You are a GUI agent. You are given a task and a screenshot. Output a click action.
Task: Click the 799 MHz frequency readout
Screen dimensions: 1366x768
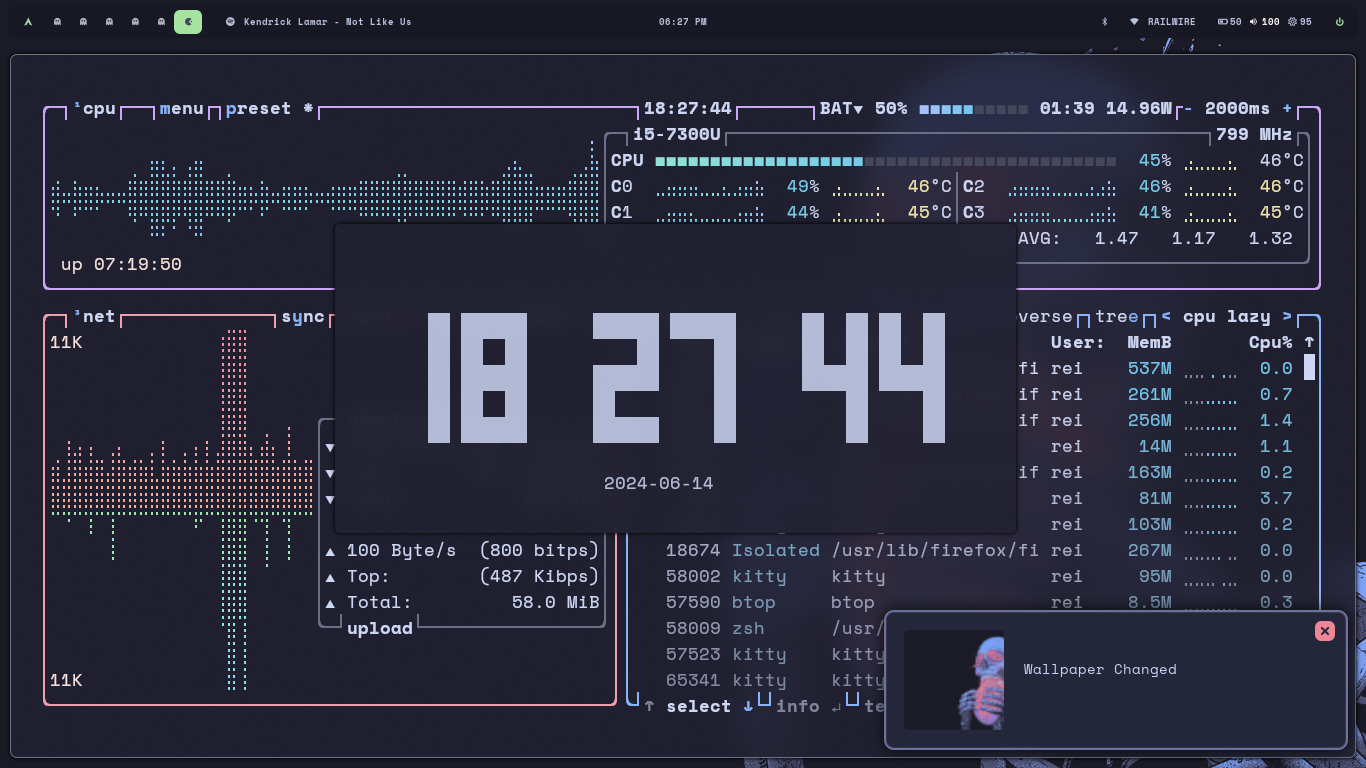coord(1254,134)
